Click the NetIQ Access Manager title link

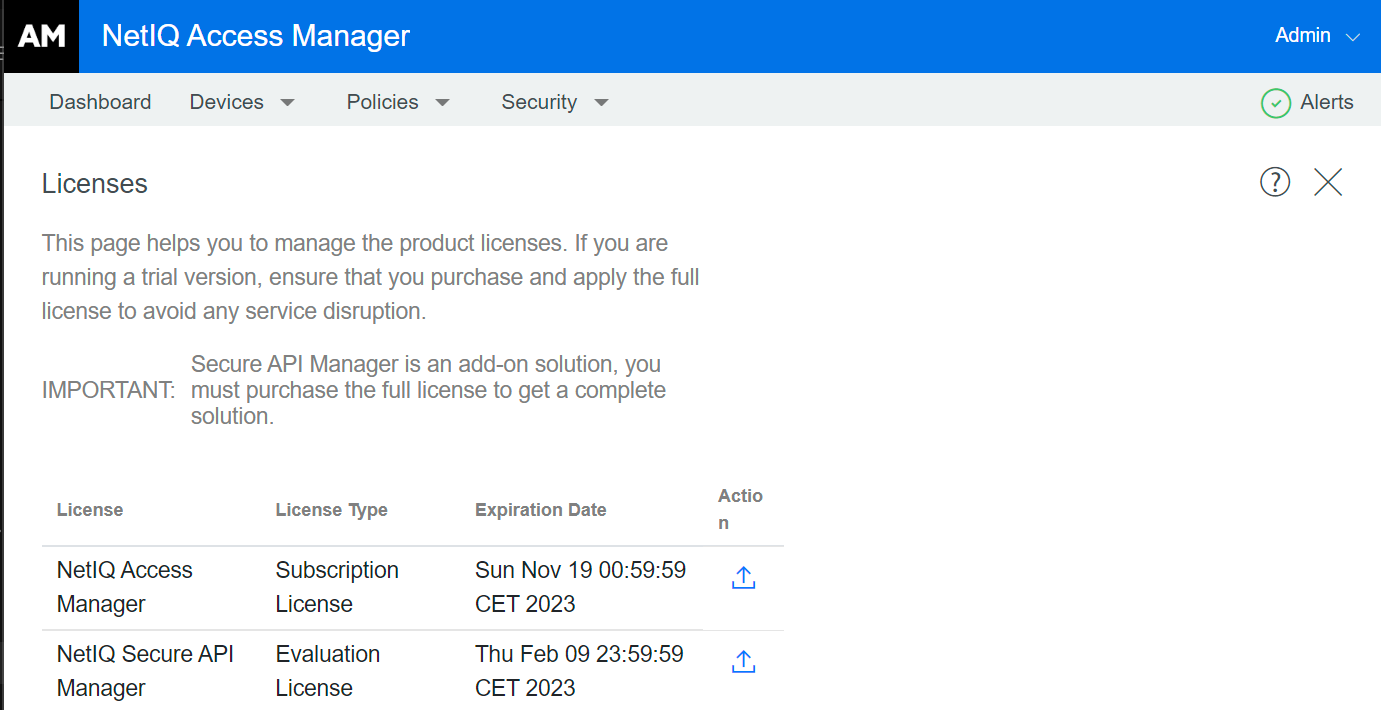pyautogui.click(x=255, y=36)
